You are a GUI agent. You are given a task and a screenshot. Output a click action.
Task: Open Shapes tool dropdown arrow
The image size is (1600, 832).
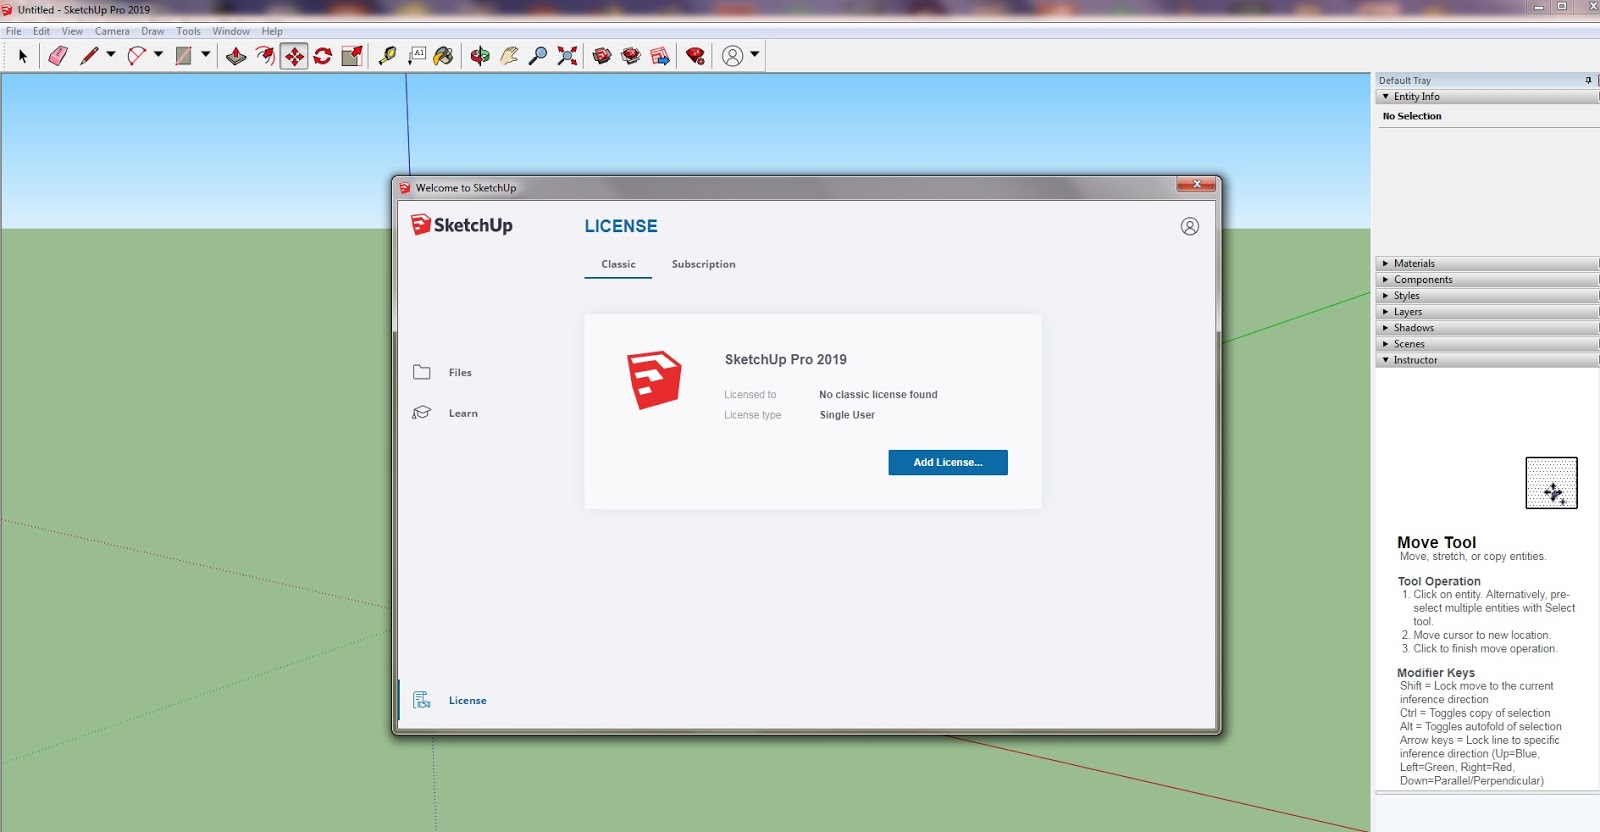tap(206, 55)
